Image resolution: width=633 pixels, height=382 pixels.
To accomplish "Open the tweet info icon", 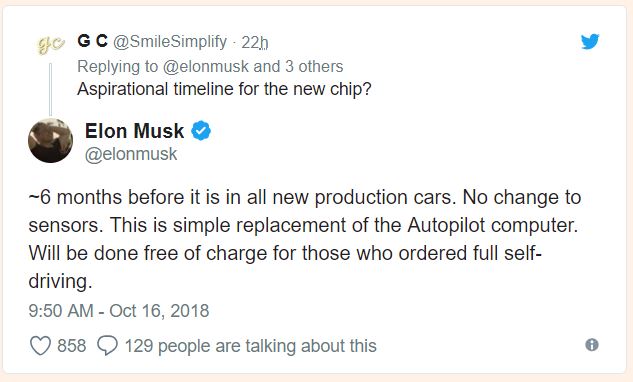I will [591, 345].
